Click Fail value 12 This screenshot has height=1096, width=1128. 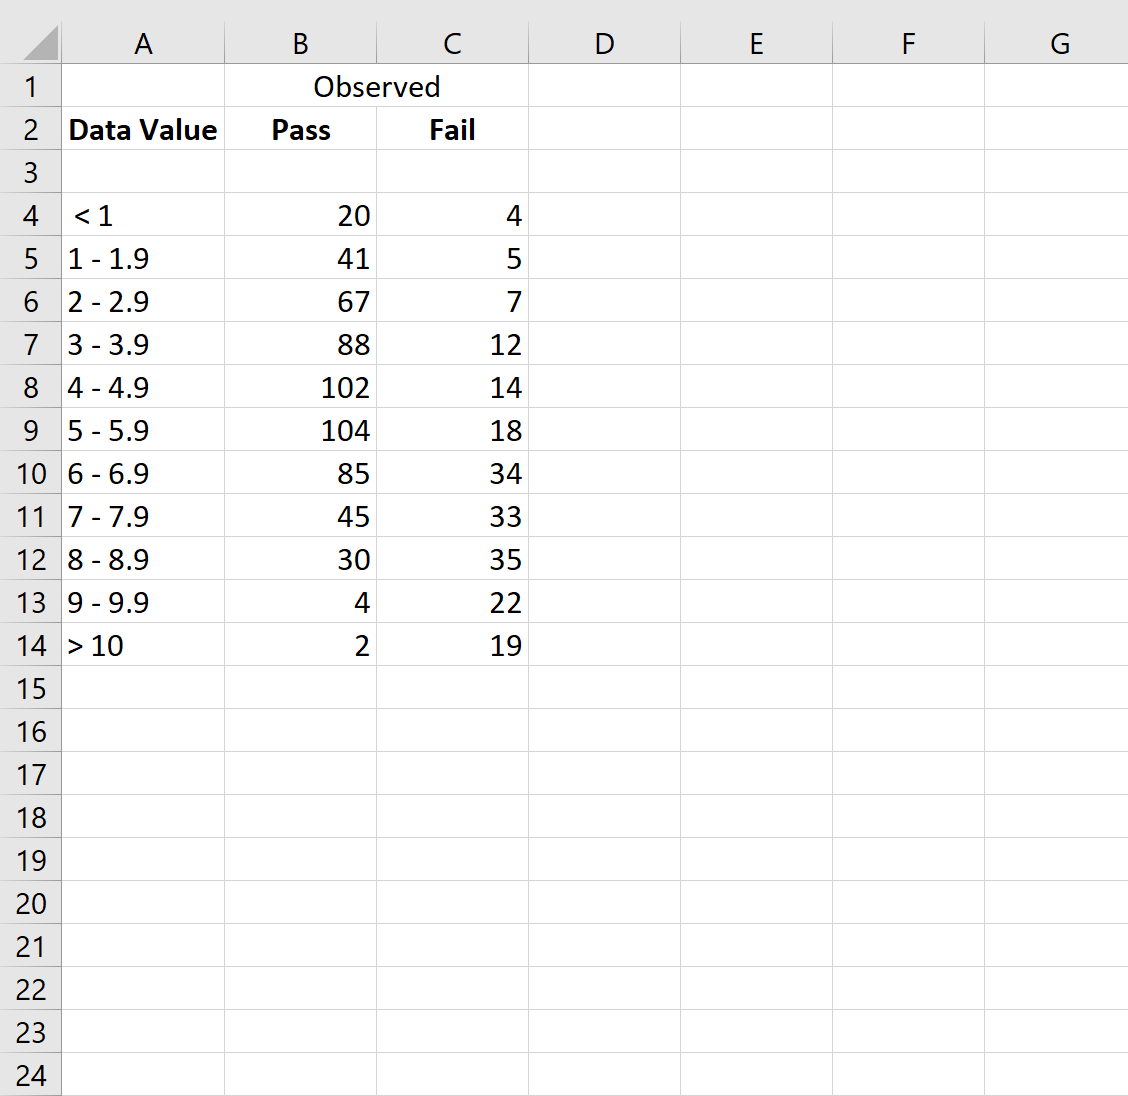pyautogui.click(x=452, y=344)
